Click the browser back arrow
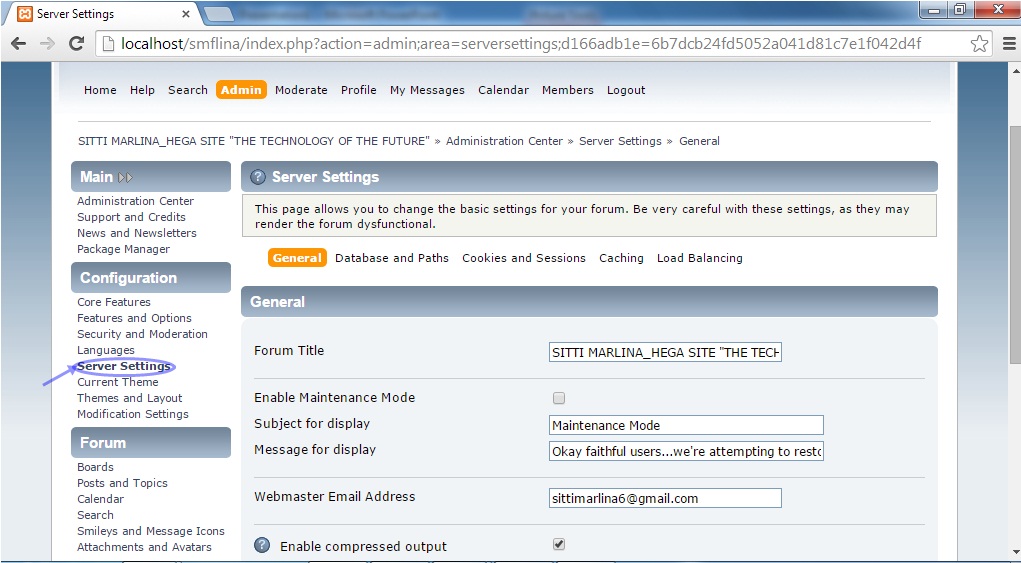Image resolution: width=1021 pixels, height=563 pixels. click(18, 44)
